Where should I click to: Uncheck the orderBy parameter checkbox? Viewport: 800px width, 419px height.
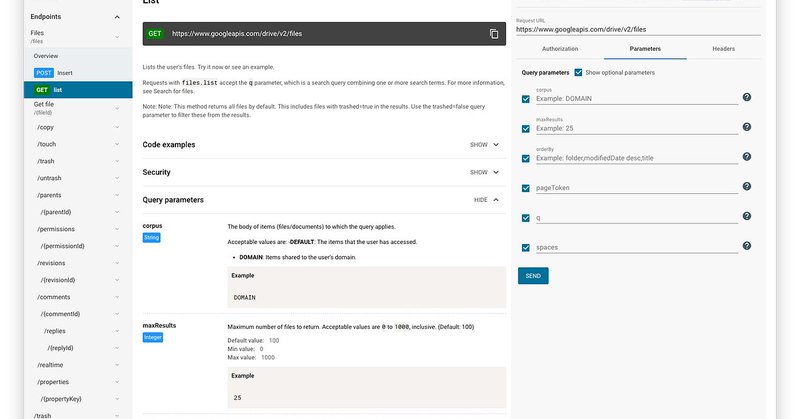(526, 159)
